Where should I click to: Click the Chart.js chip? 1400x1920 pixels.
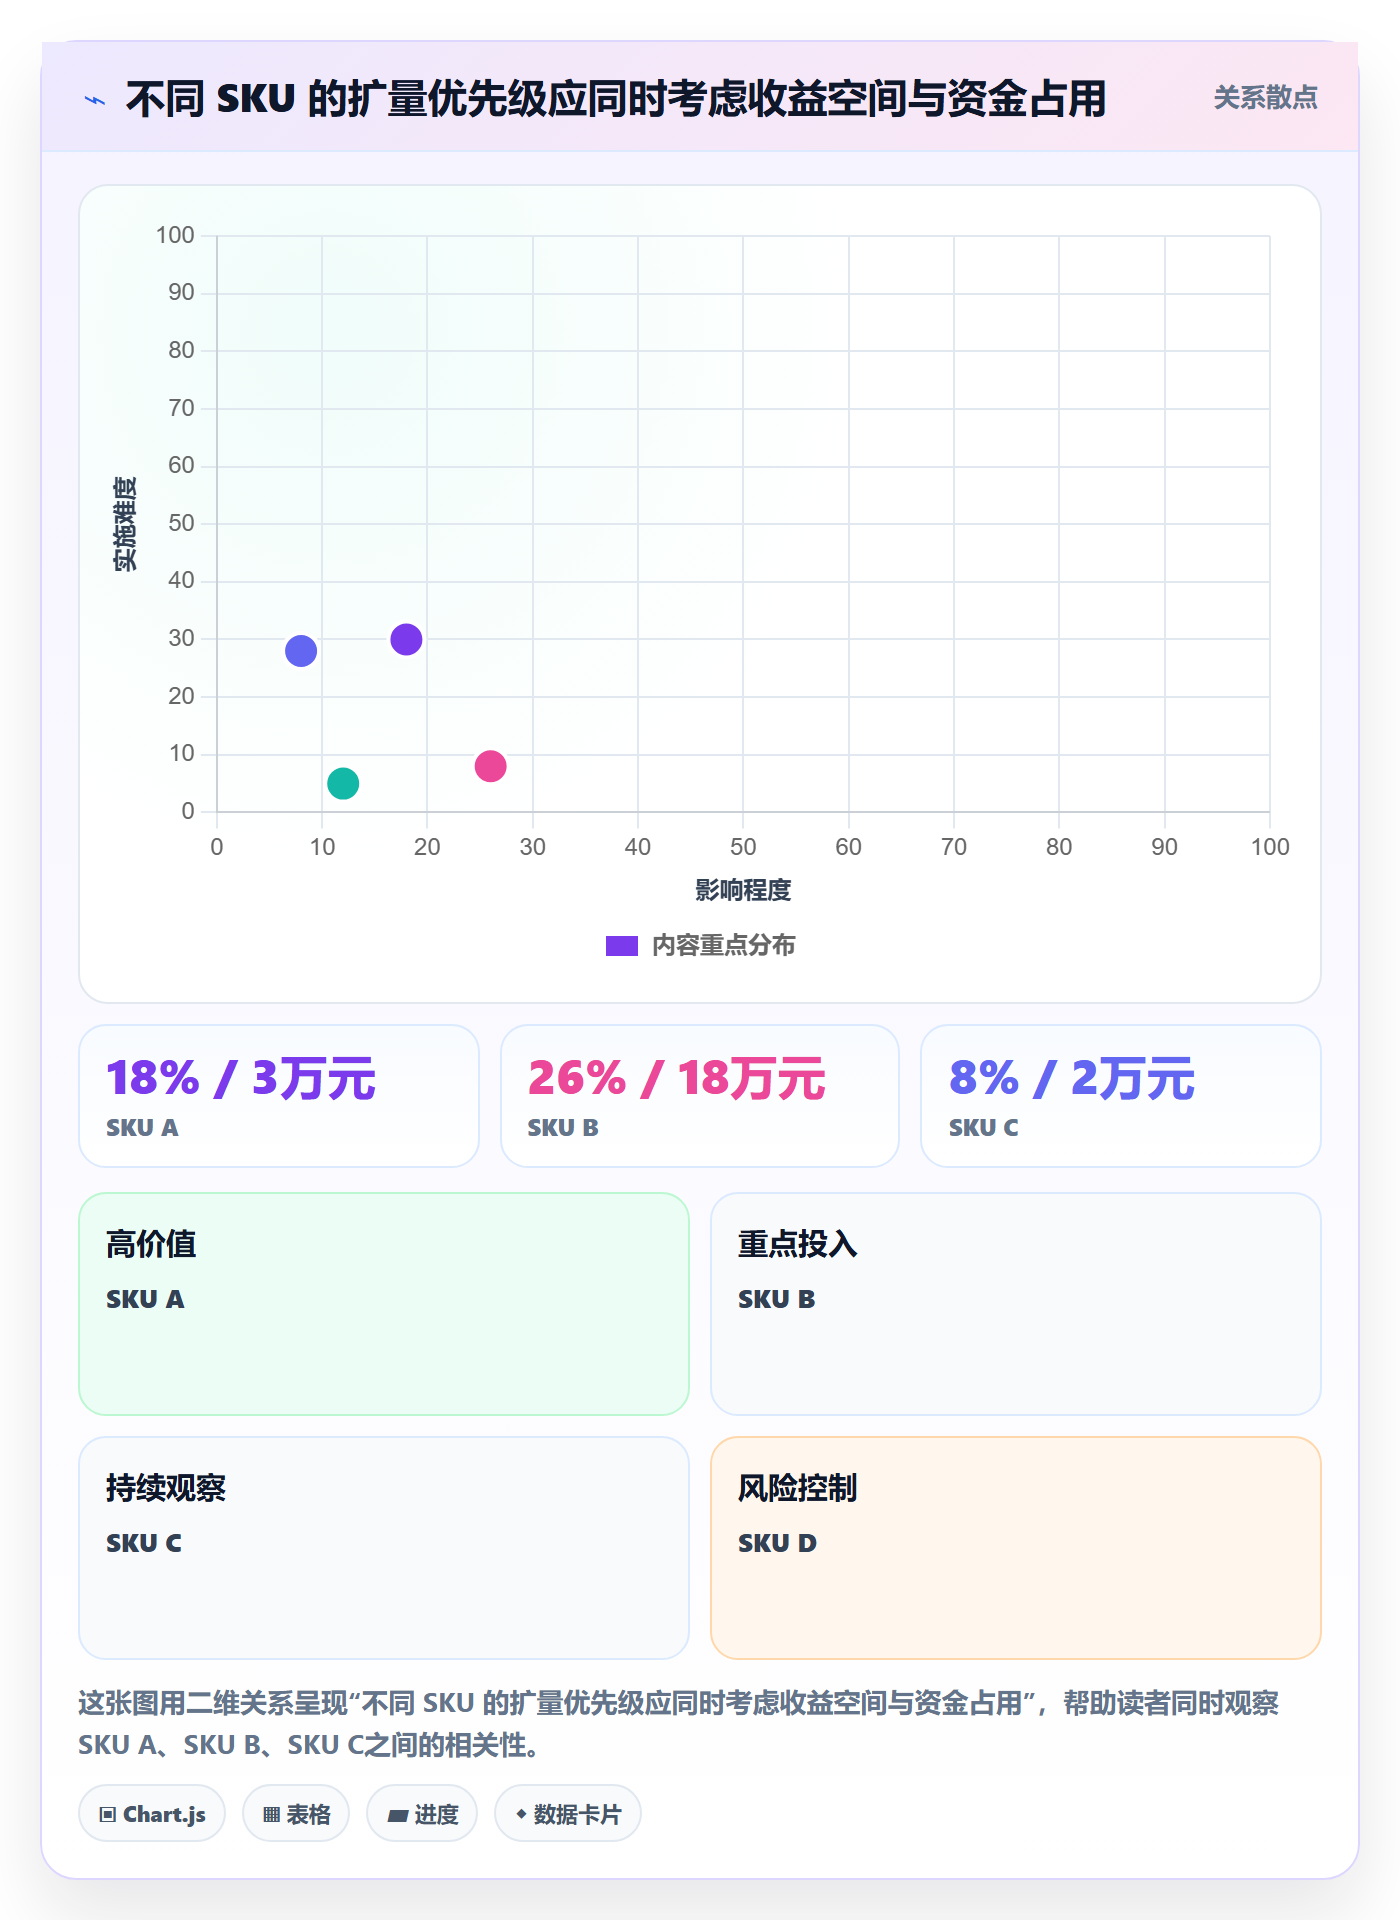152,1814
